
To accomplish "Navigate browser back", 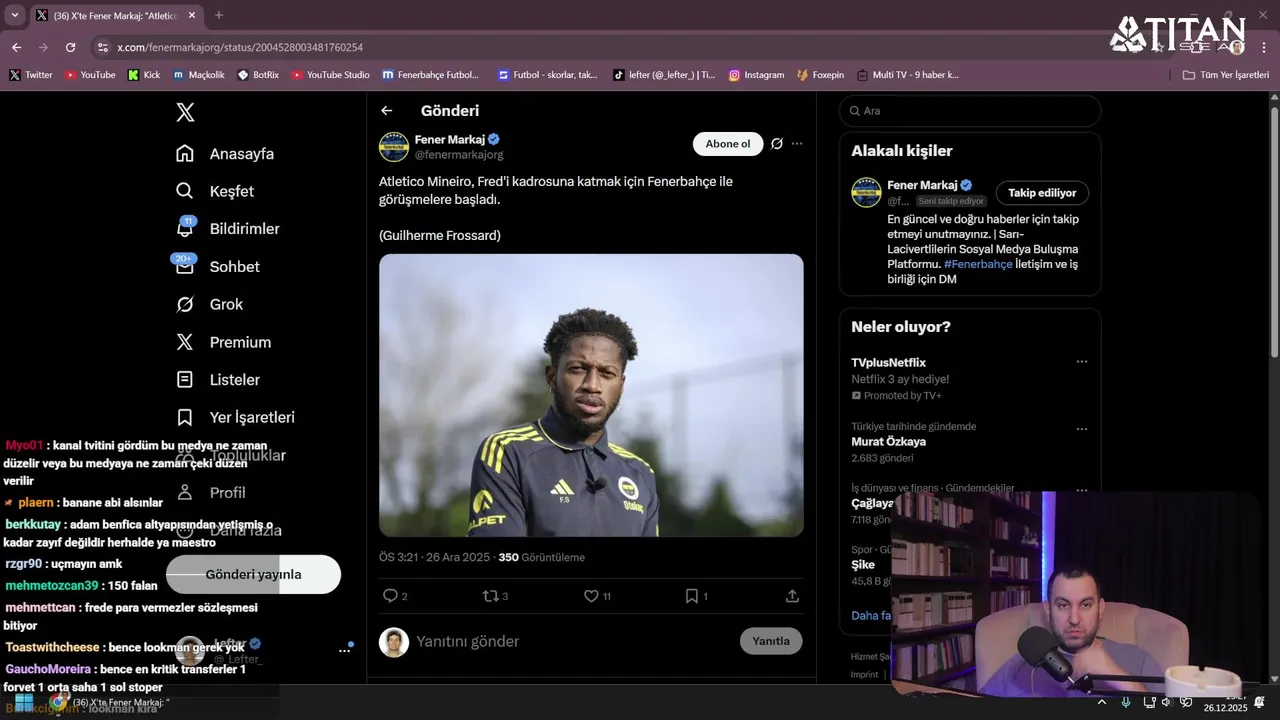I will tap(16, 47).
